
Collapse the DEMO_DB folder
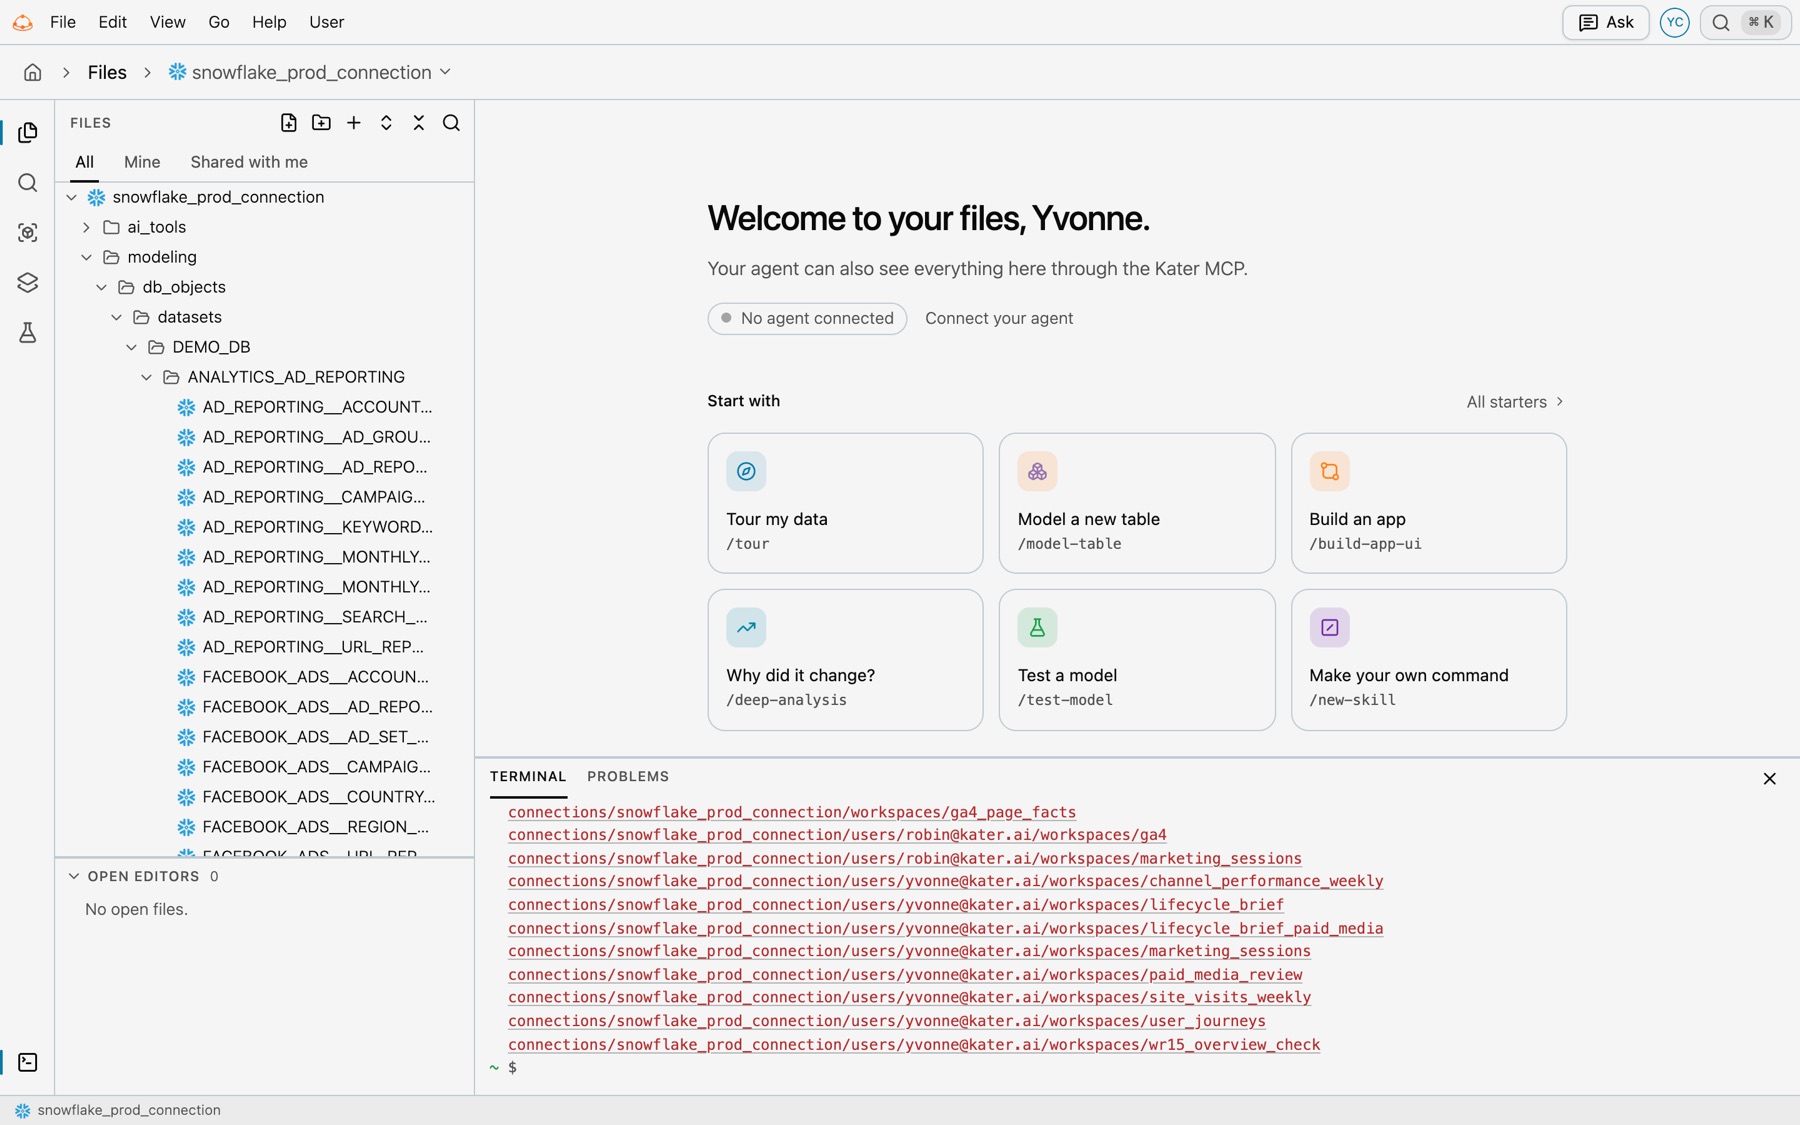(x=132, y=347)
